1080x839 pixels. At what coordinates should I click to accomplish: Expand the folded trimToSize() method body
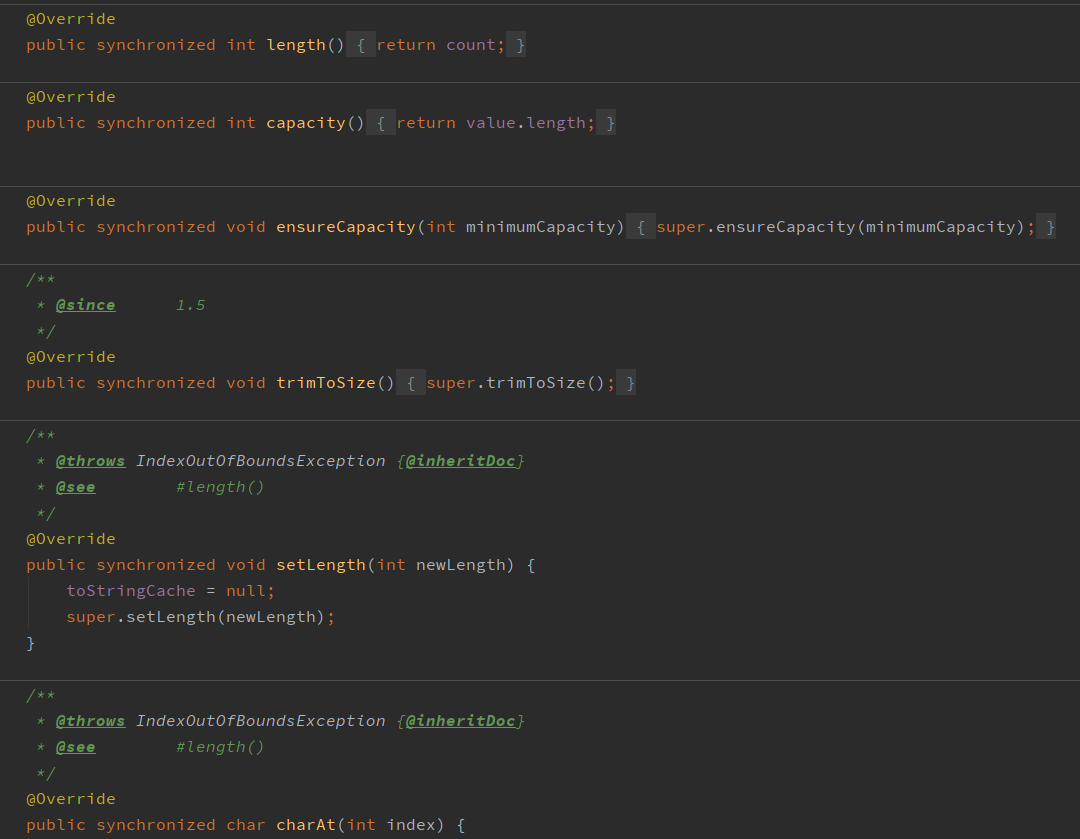[x=411, y=383]
